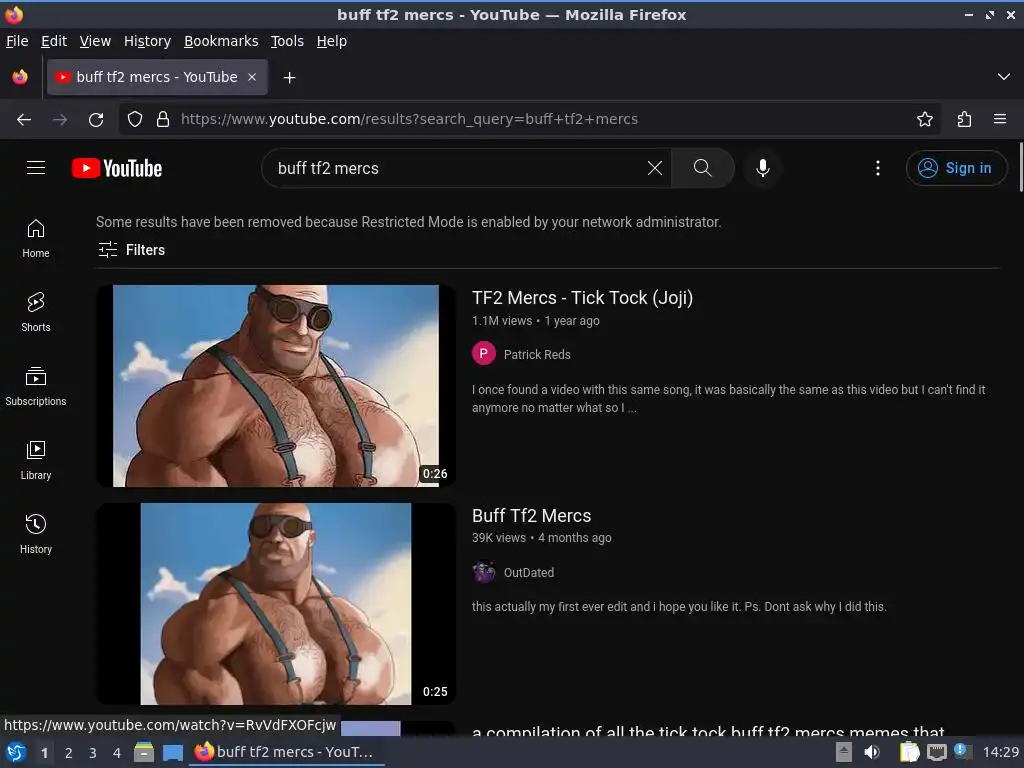Open Library from the sidebar
Screen dimensions: 1024x768
point(36,460)
